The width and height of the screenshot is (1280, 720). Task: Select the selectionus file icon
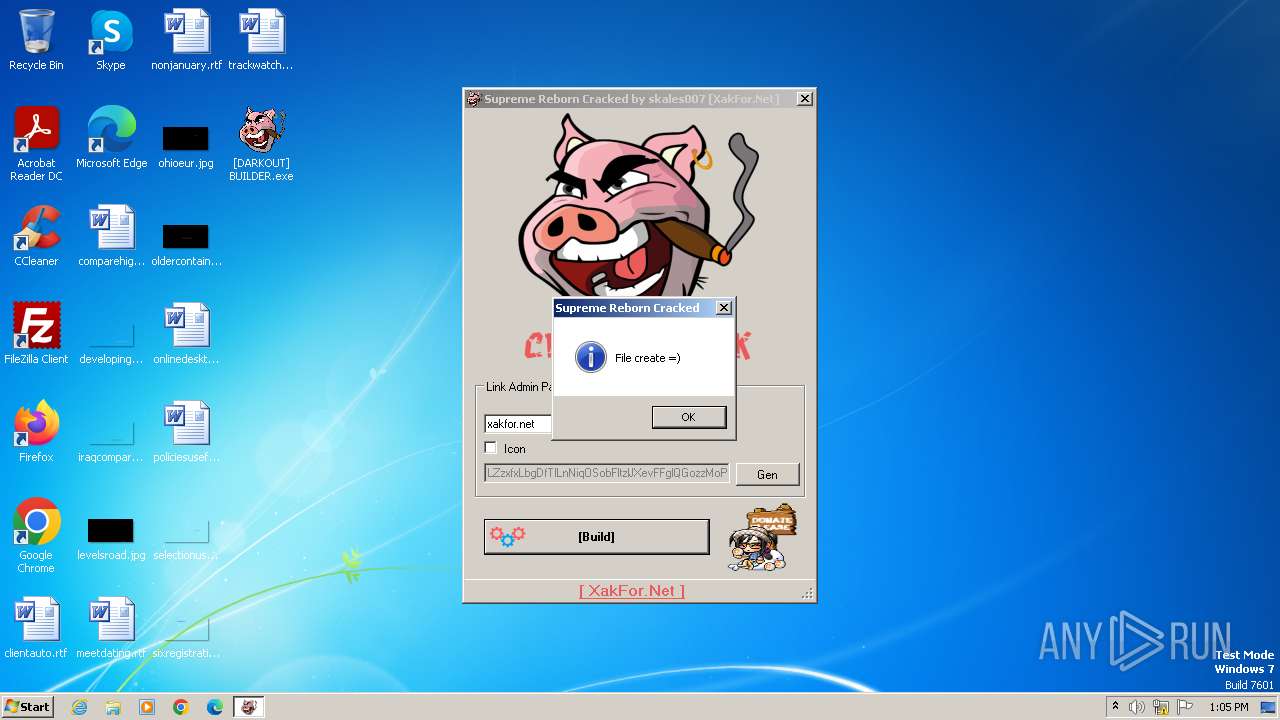[186, 538]
